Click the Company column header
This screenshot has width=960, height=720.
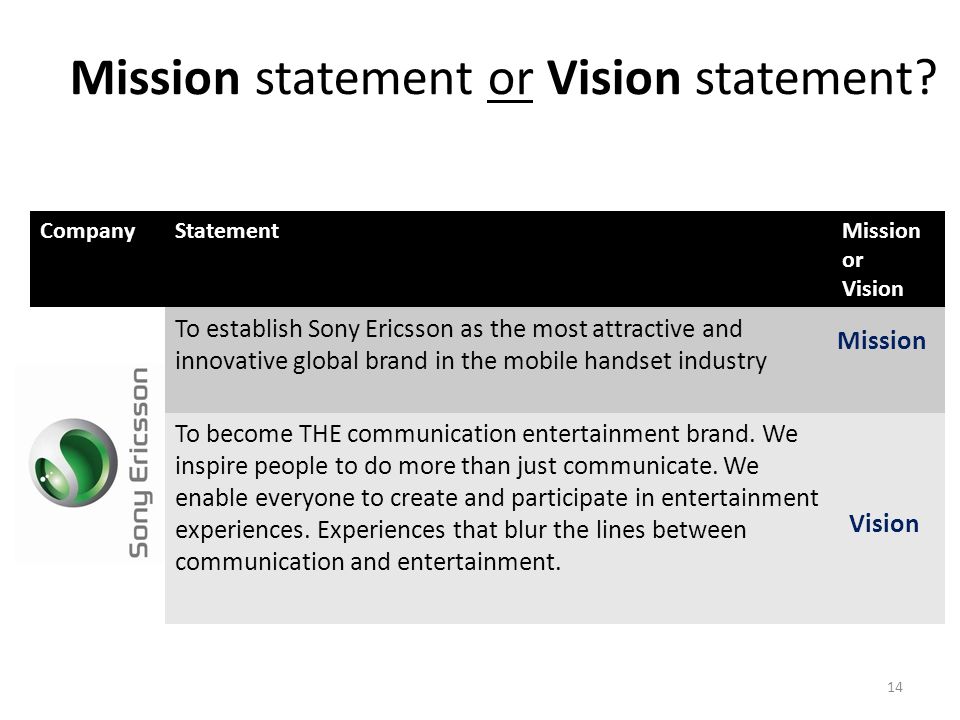click(x=88, y=231)
